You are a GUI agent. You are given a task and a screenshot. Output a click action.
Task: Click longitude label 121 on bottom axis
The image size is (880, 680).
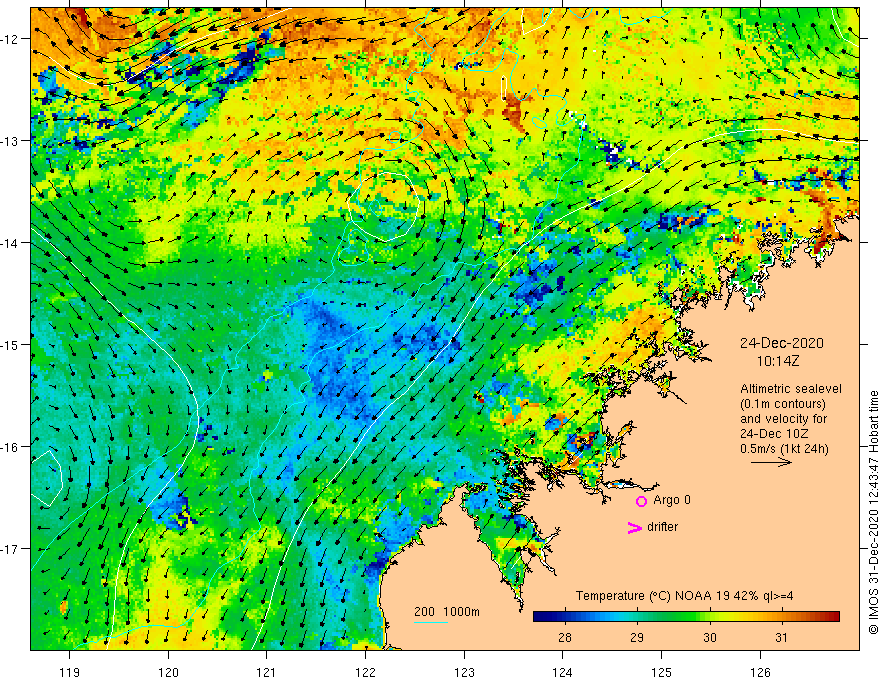point(266,672)
